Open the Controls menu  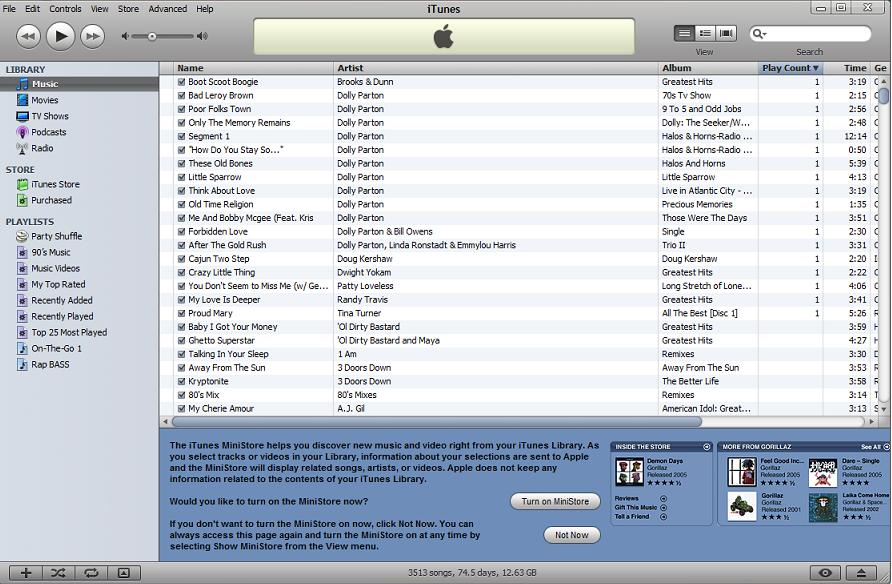click(65, 9)
